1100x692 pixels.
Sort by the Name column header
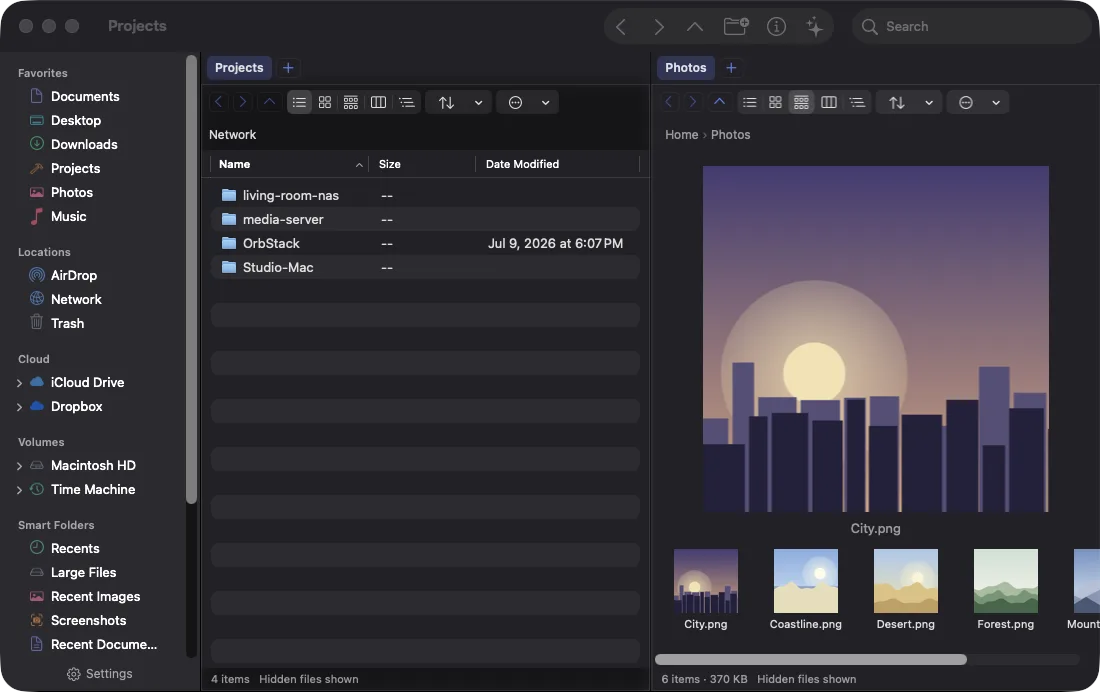pos(289,164)
